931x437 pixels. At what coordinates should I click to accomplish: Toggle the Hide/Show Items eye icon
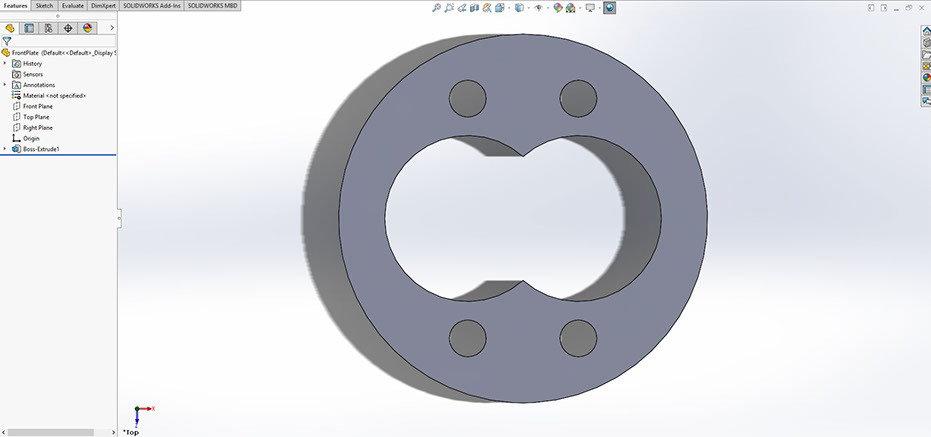(x=537, y=7)
